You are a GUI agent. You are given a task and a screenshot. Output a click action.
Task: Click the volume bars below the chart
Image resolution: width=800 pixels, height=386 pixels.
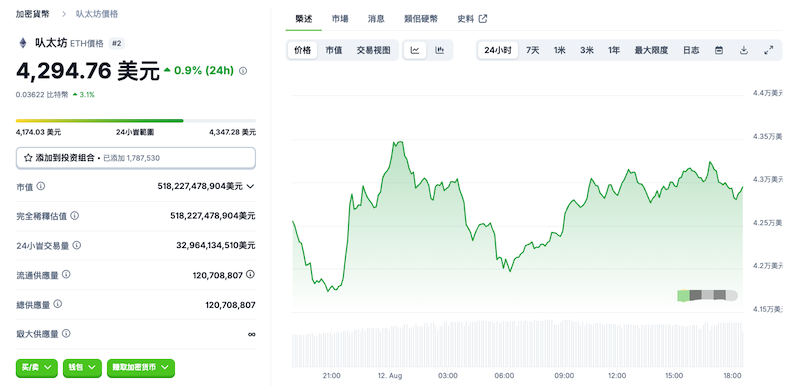coord(517,343)
